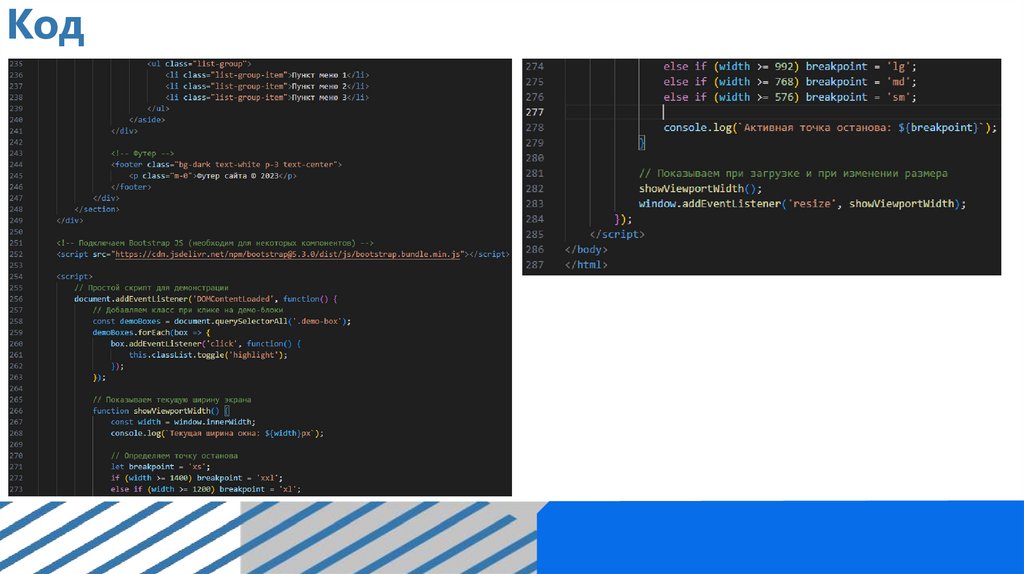Click the "Простой скрипт для демонстрации" comment

(151, 287)
